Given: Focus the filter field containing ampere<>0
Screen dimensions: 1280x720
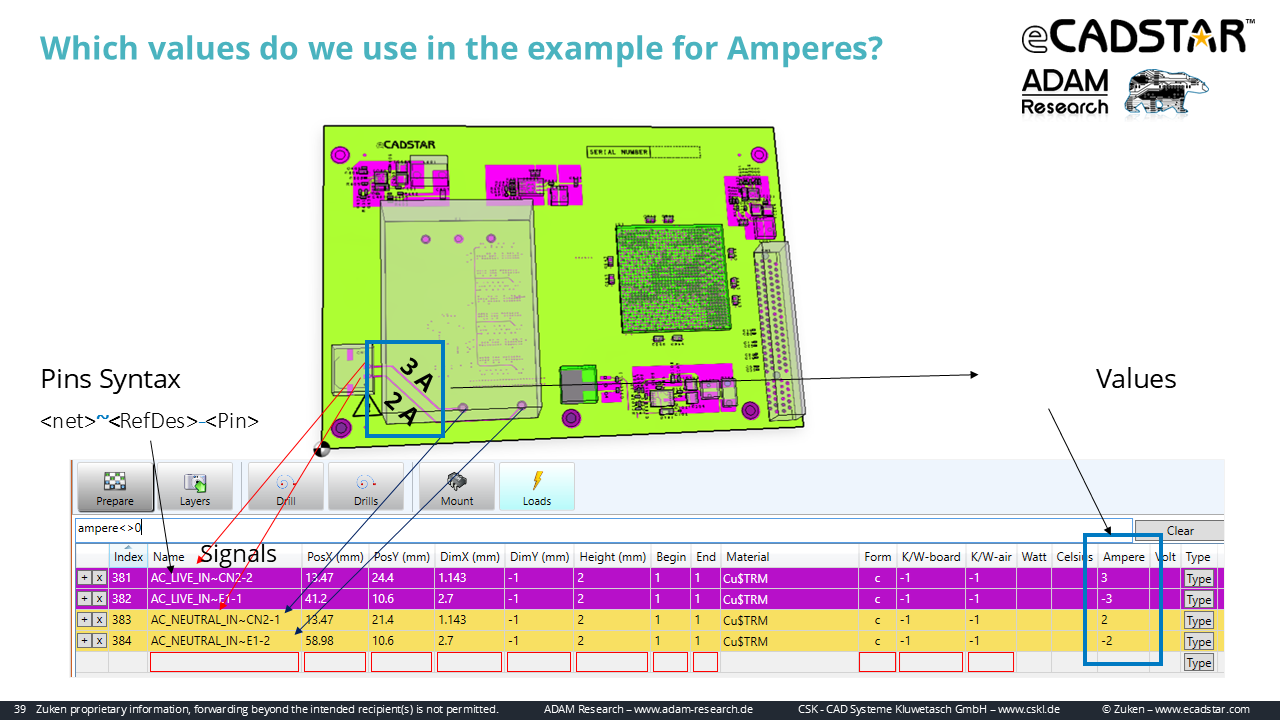Looking at the screenshot, I should point(603,528).
